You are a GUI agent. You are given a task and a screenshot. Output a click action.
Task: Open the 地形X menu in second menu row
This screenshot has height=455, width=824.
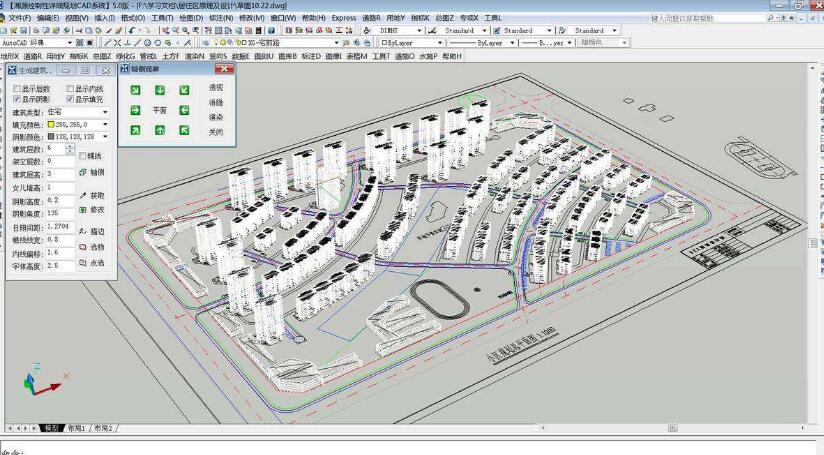pos(9,56)
